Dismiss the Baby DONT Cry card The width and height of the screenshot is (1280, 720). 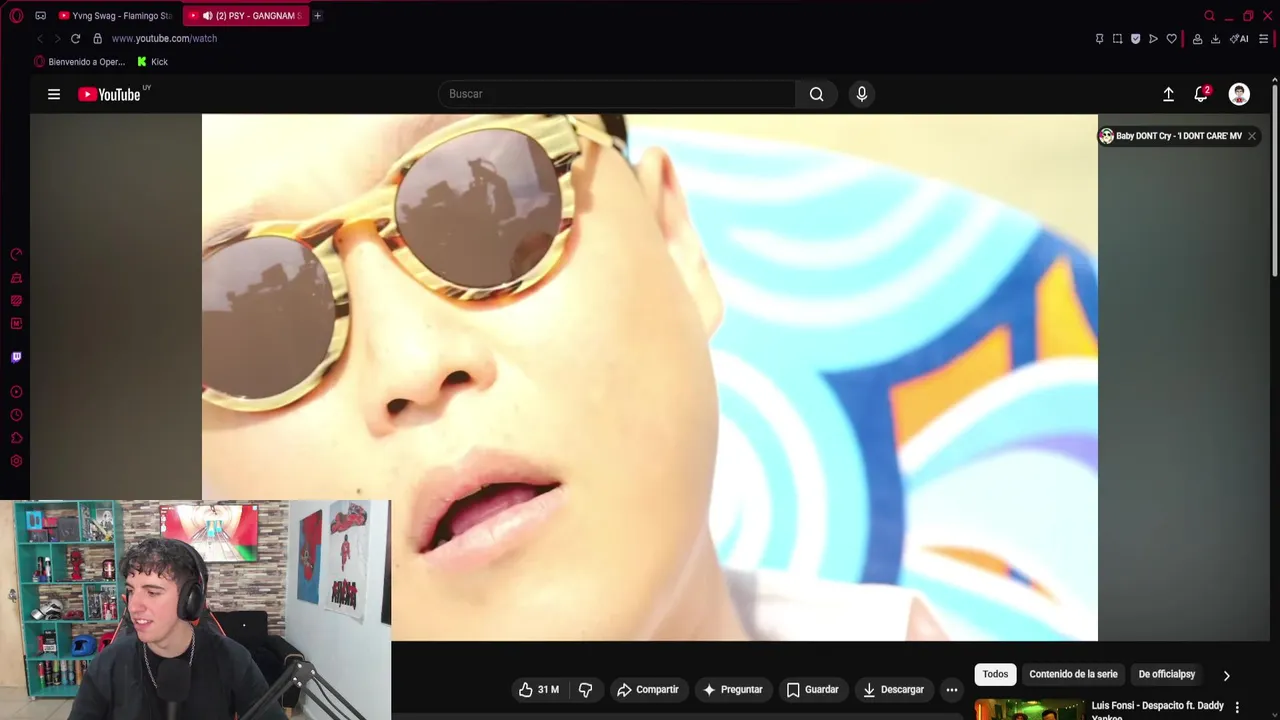[1251, 136]
